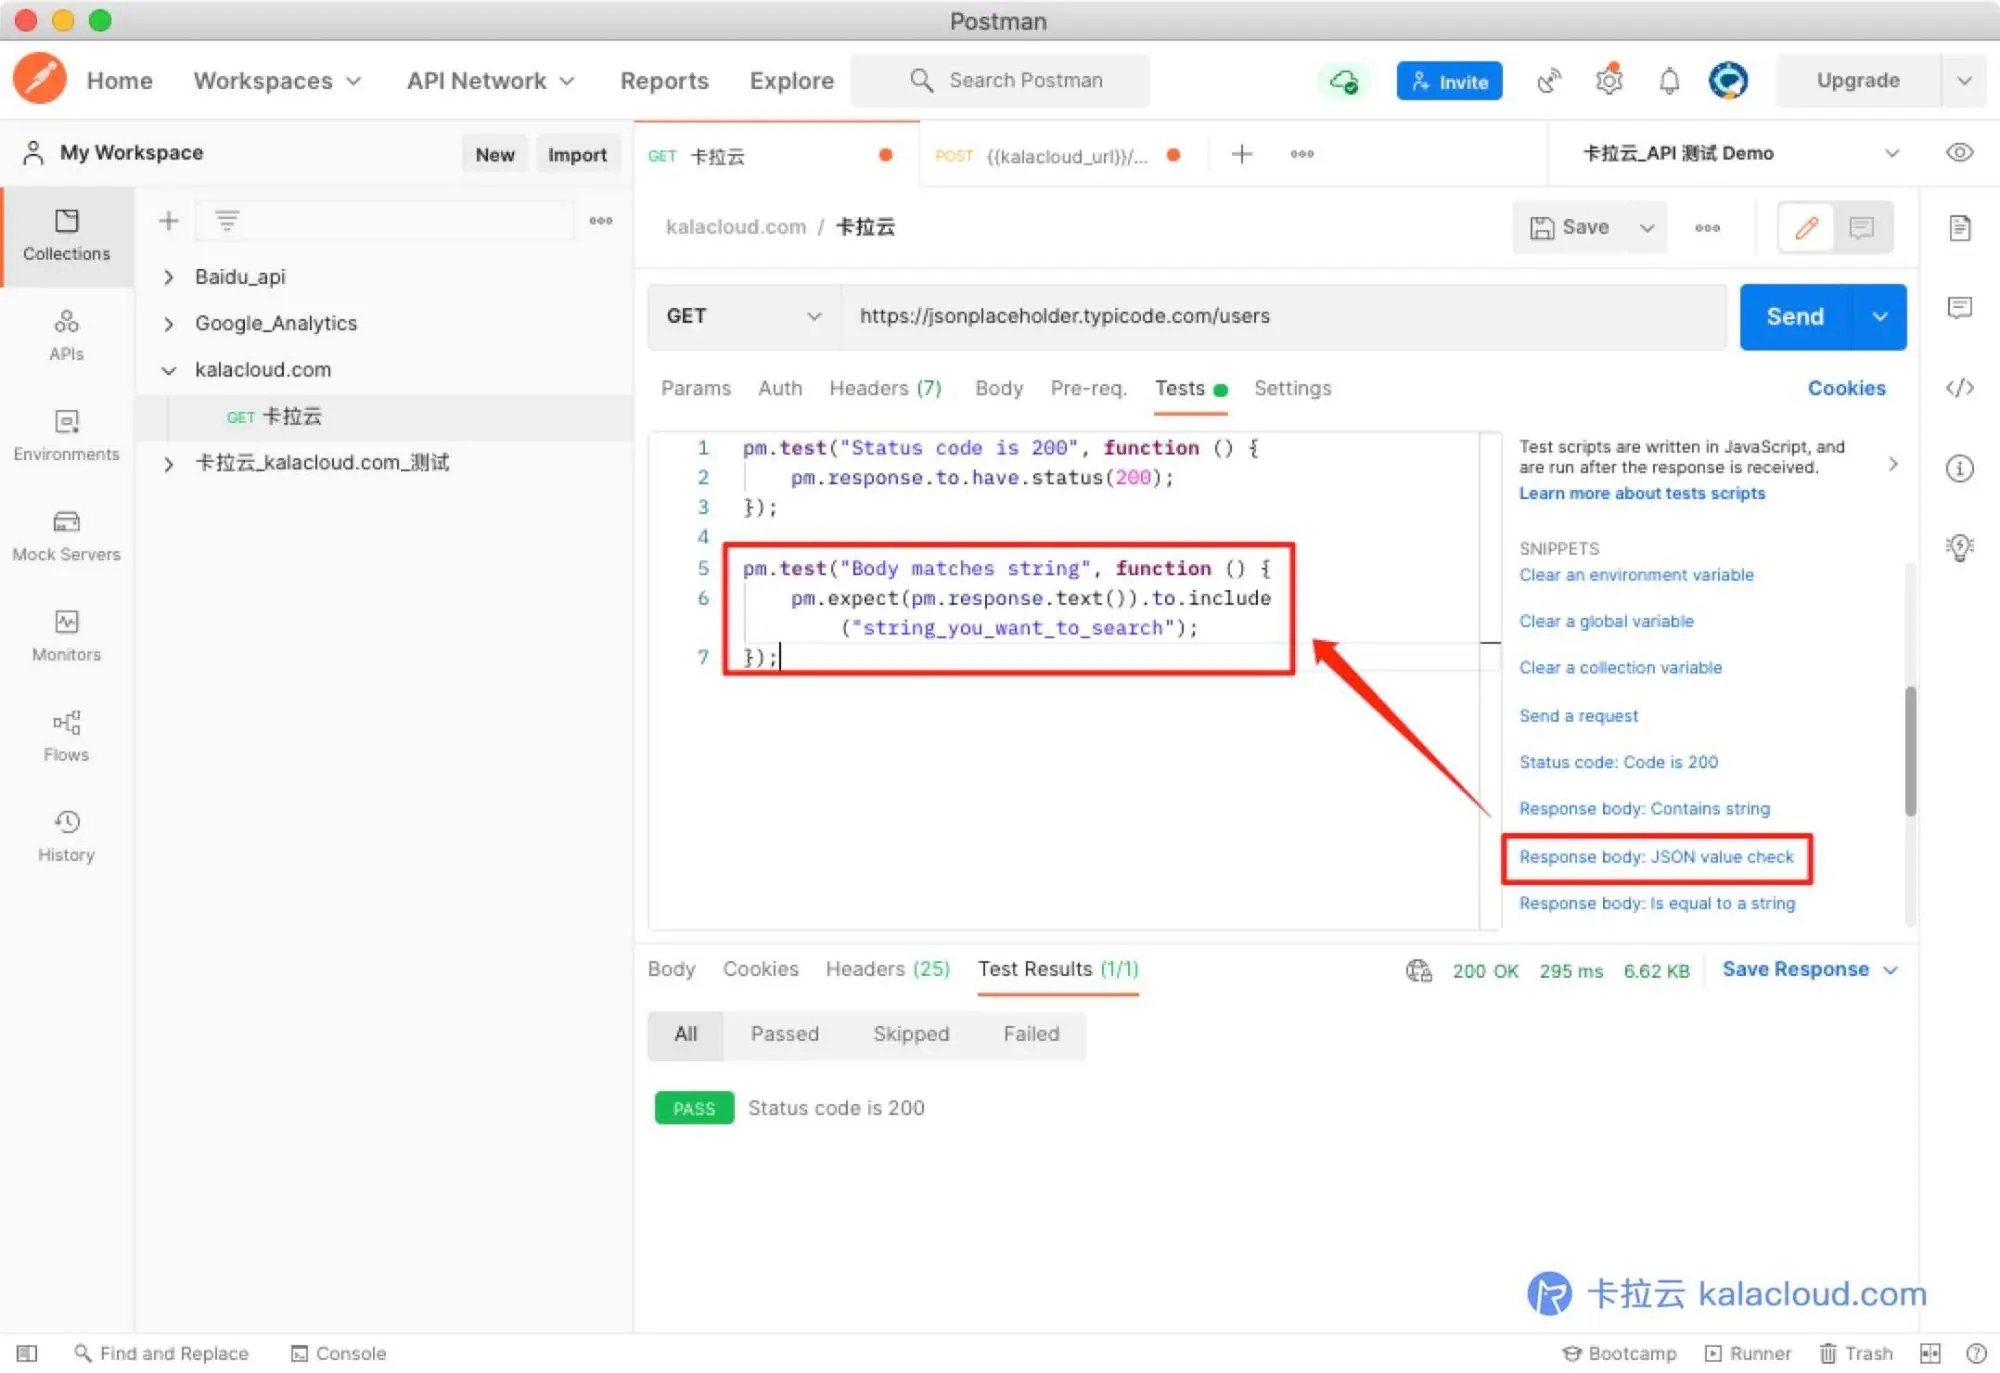Screen dimensions: 2000x1373
Task: Click the collections filter field
Action: 385,221
